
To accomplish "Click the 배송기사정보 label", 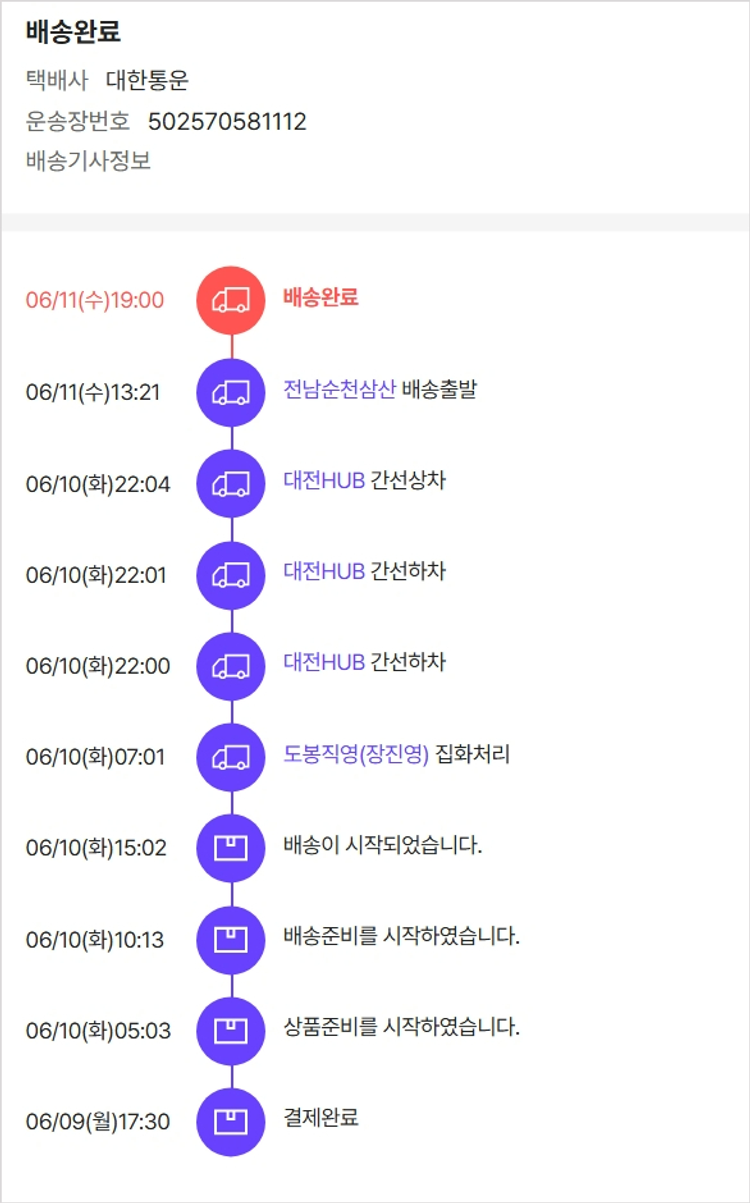I will (x=88, y=161).
